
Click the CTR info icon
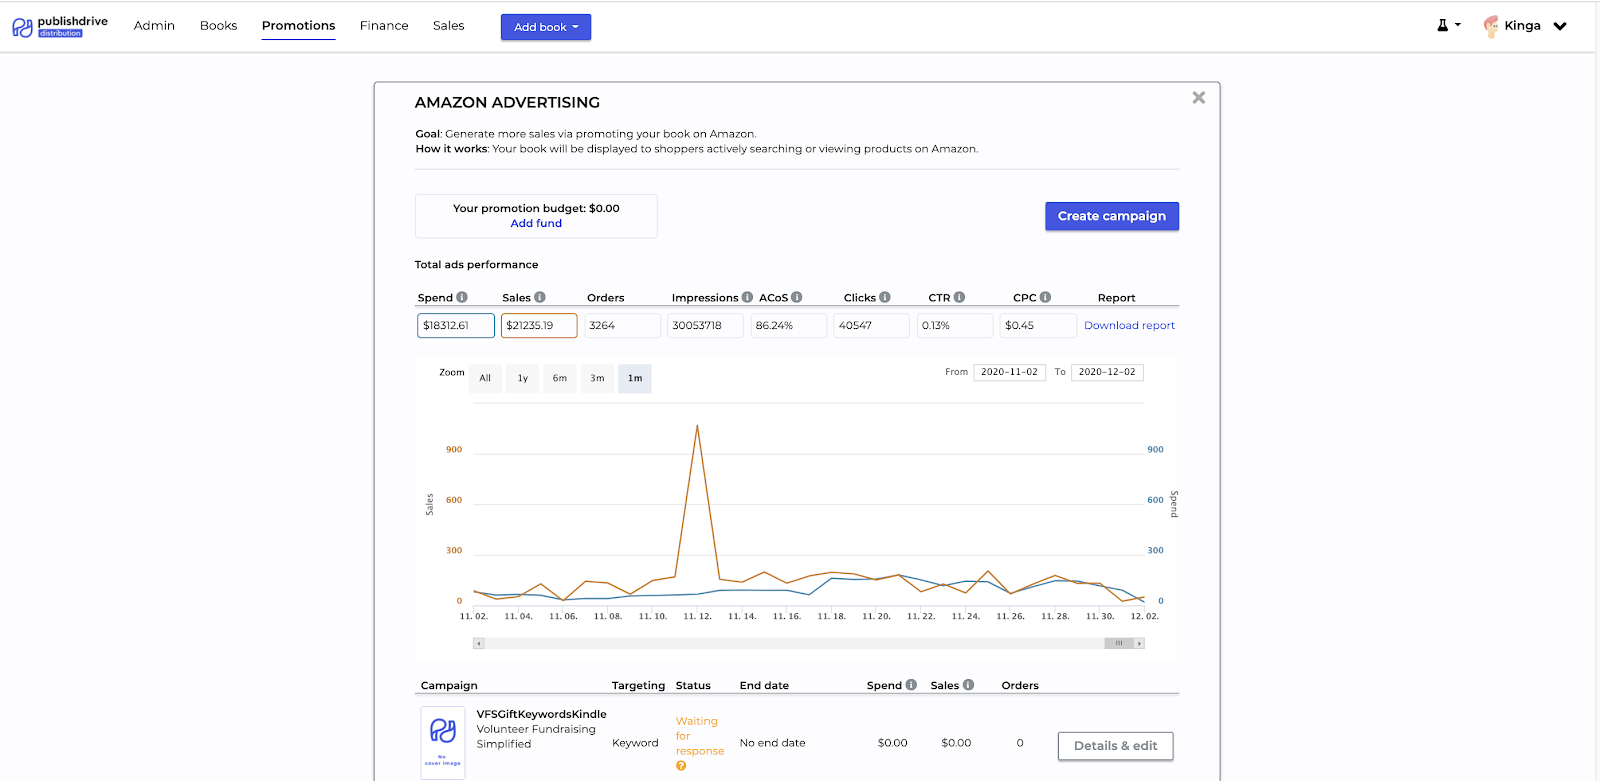pyautogui.click(x=959, y=297)
